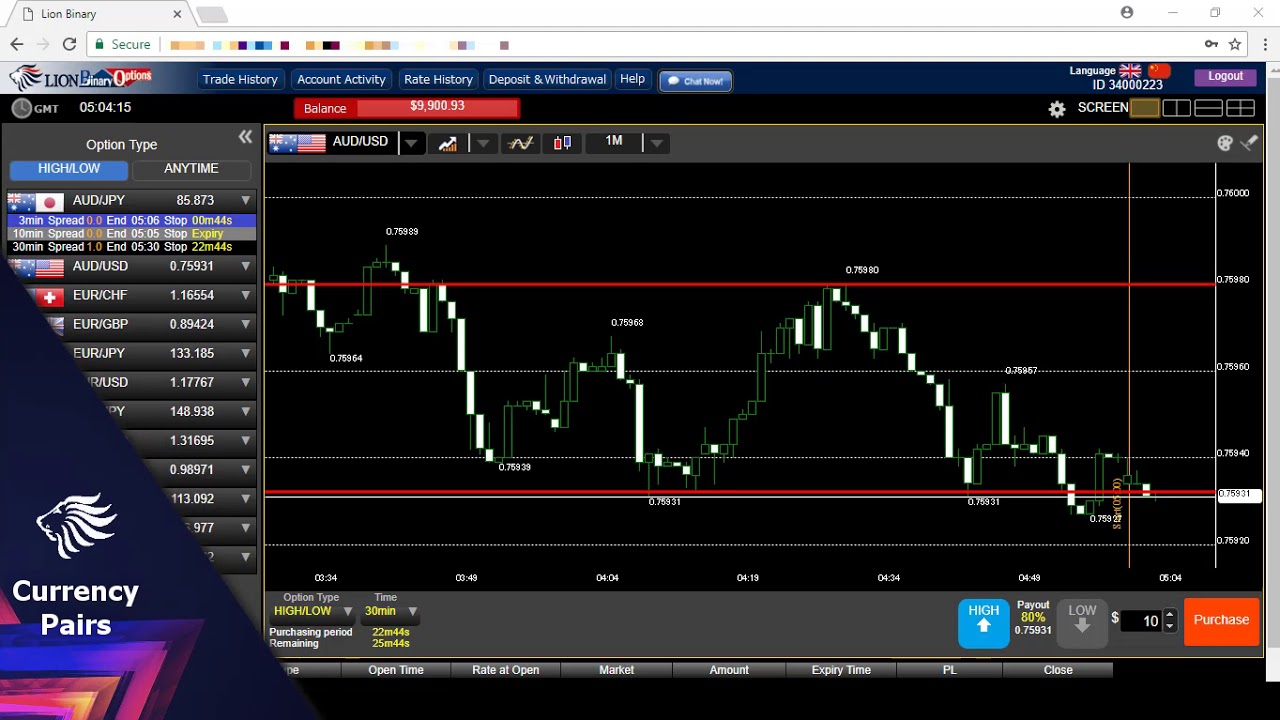Select HIGH/LOW option type
1280x720 pixels.
click(69, 169)
